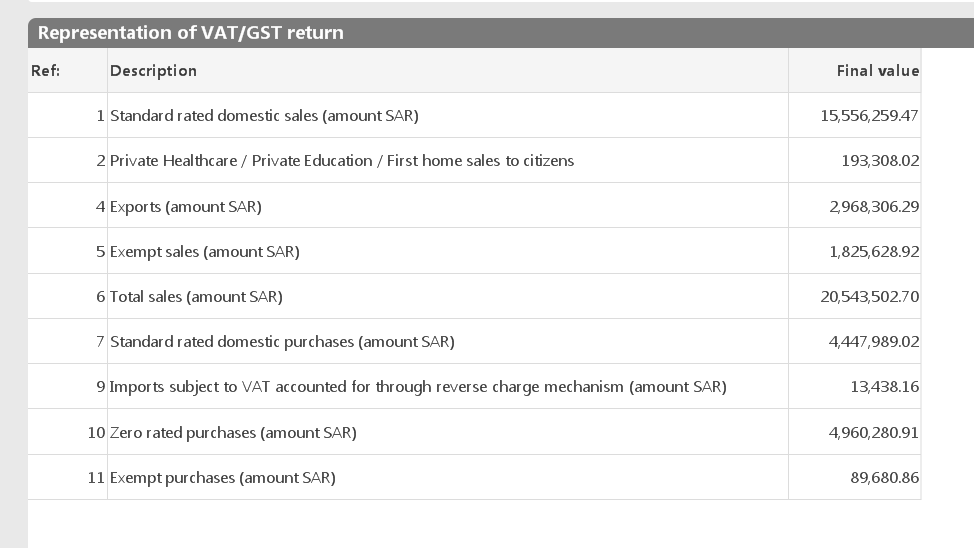
Task: Click the value 2,968,306.29
Action: click(873, 207)
